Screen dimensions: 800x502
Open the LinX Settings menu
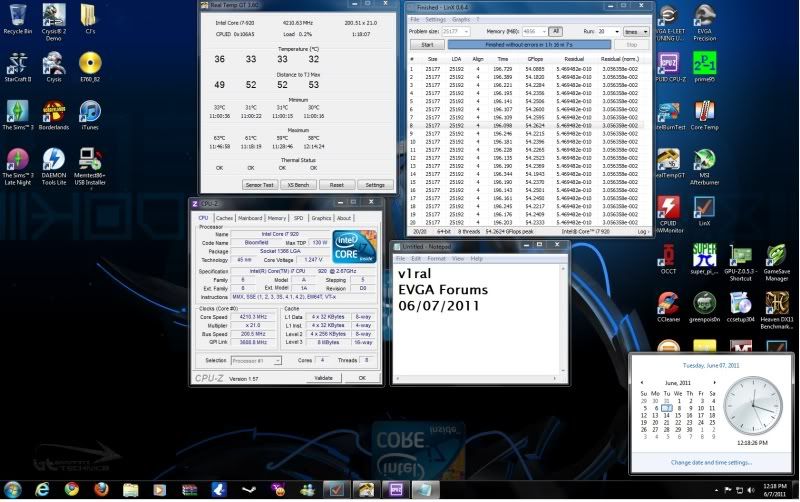coord(435,19)
